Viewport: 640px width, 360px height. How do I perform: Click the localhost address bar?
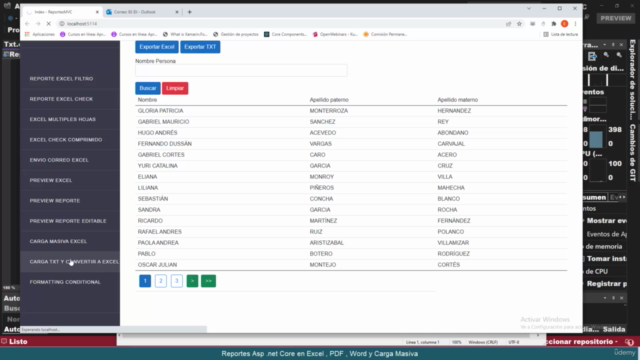(282, 24)
